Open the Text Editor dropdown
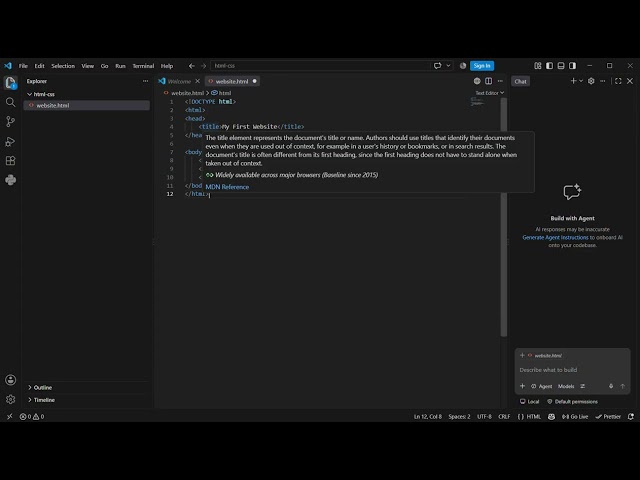 (x=489, y=93)
